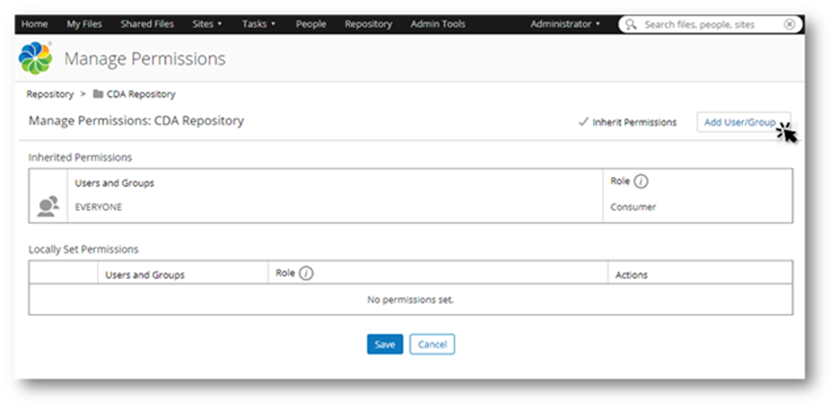Click the folder icon beside CDA Repository
This screenshot has width=835, height=409.
98,95
